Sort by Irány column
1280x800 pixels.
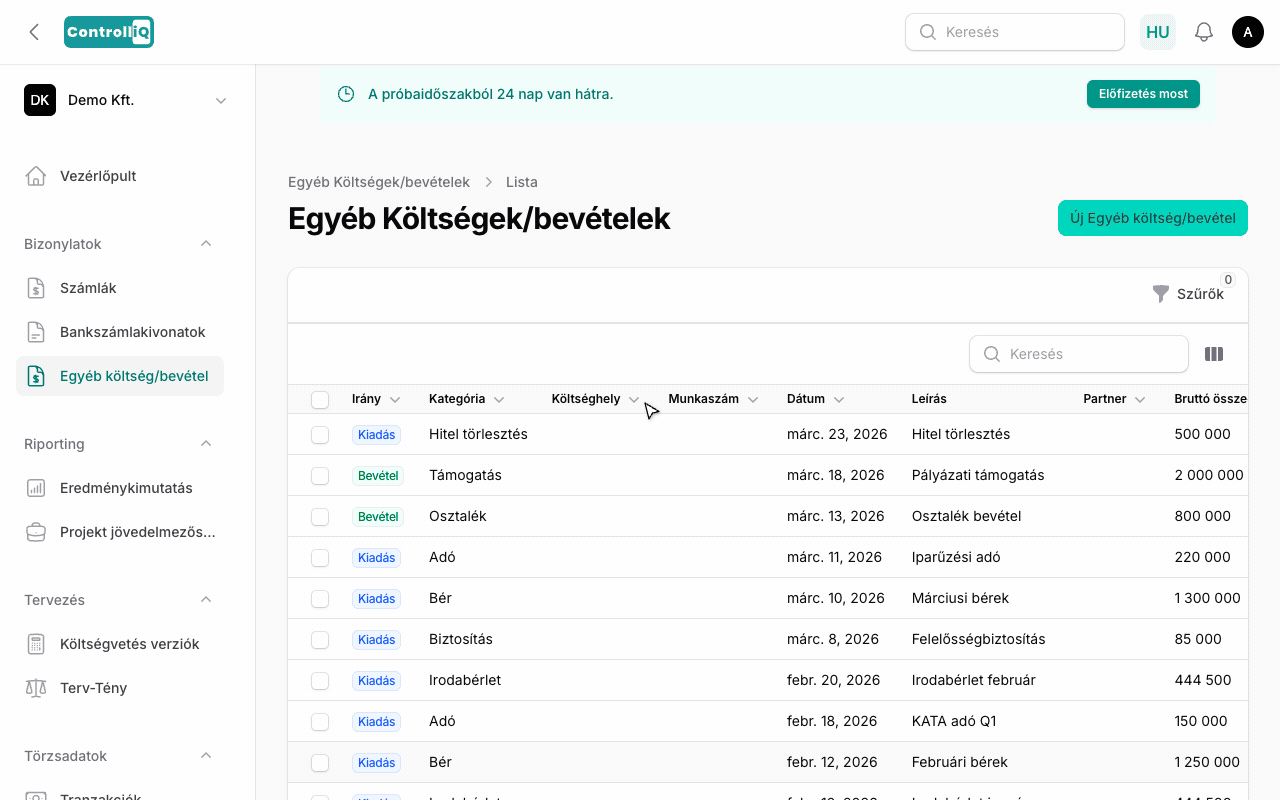(x=376, y=399)
